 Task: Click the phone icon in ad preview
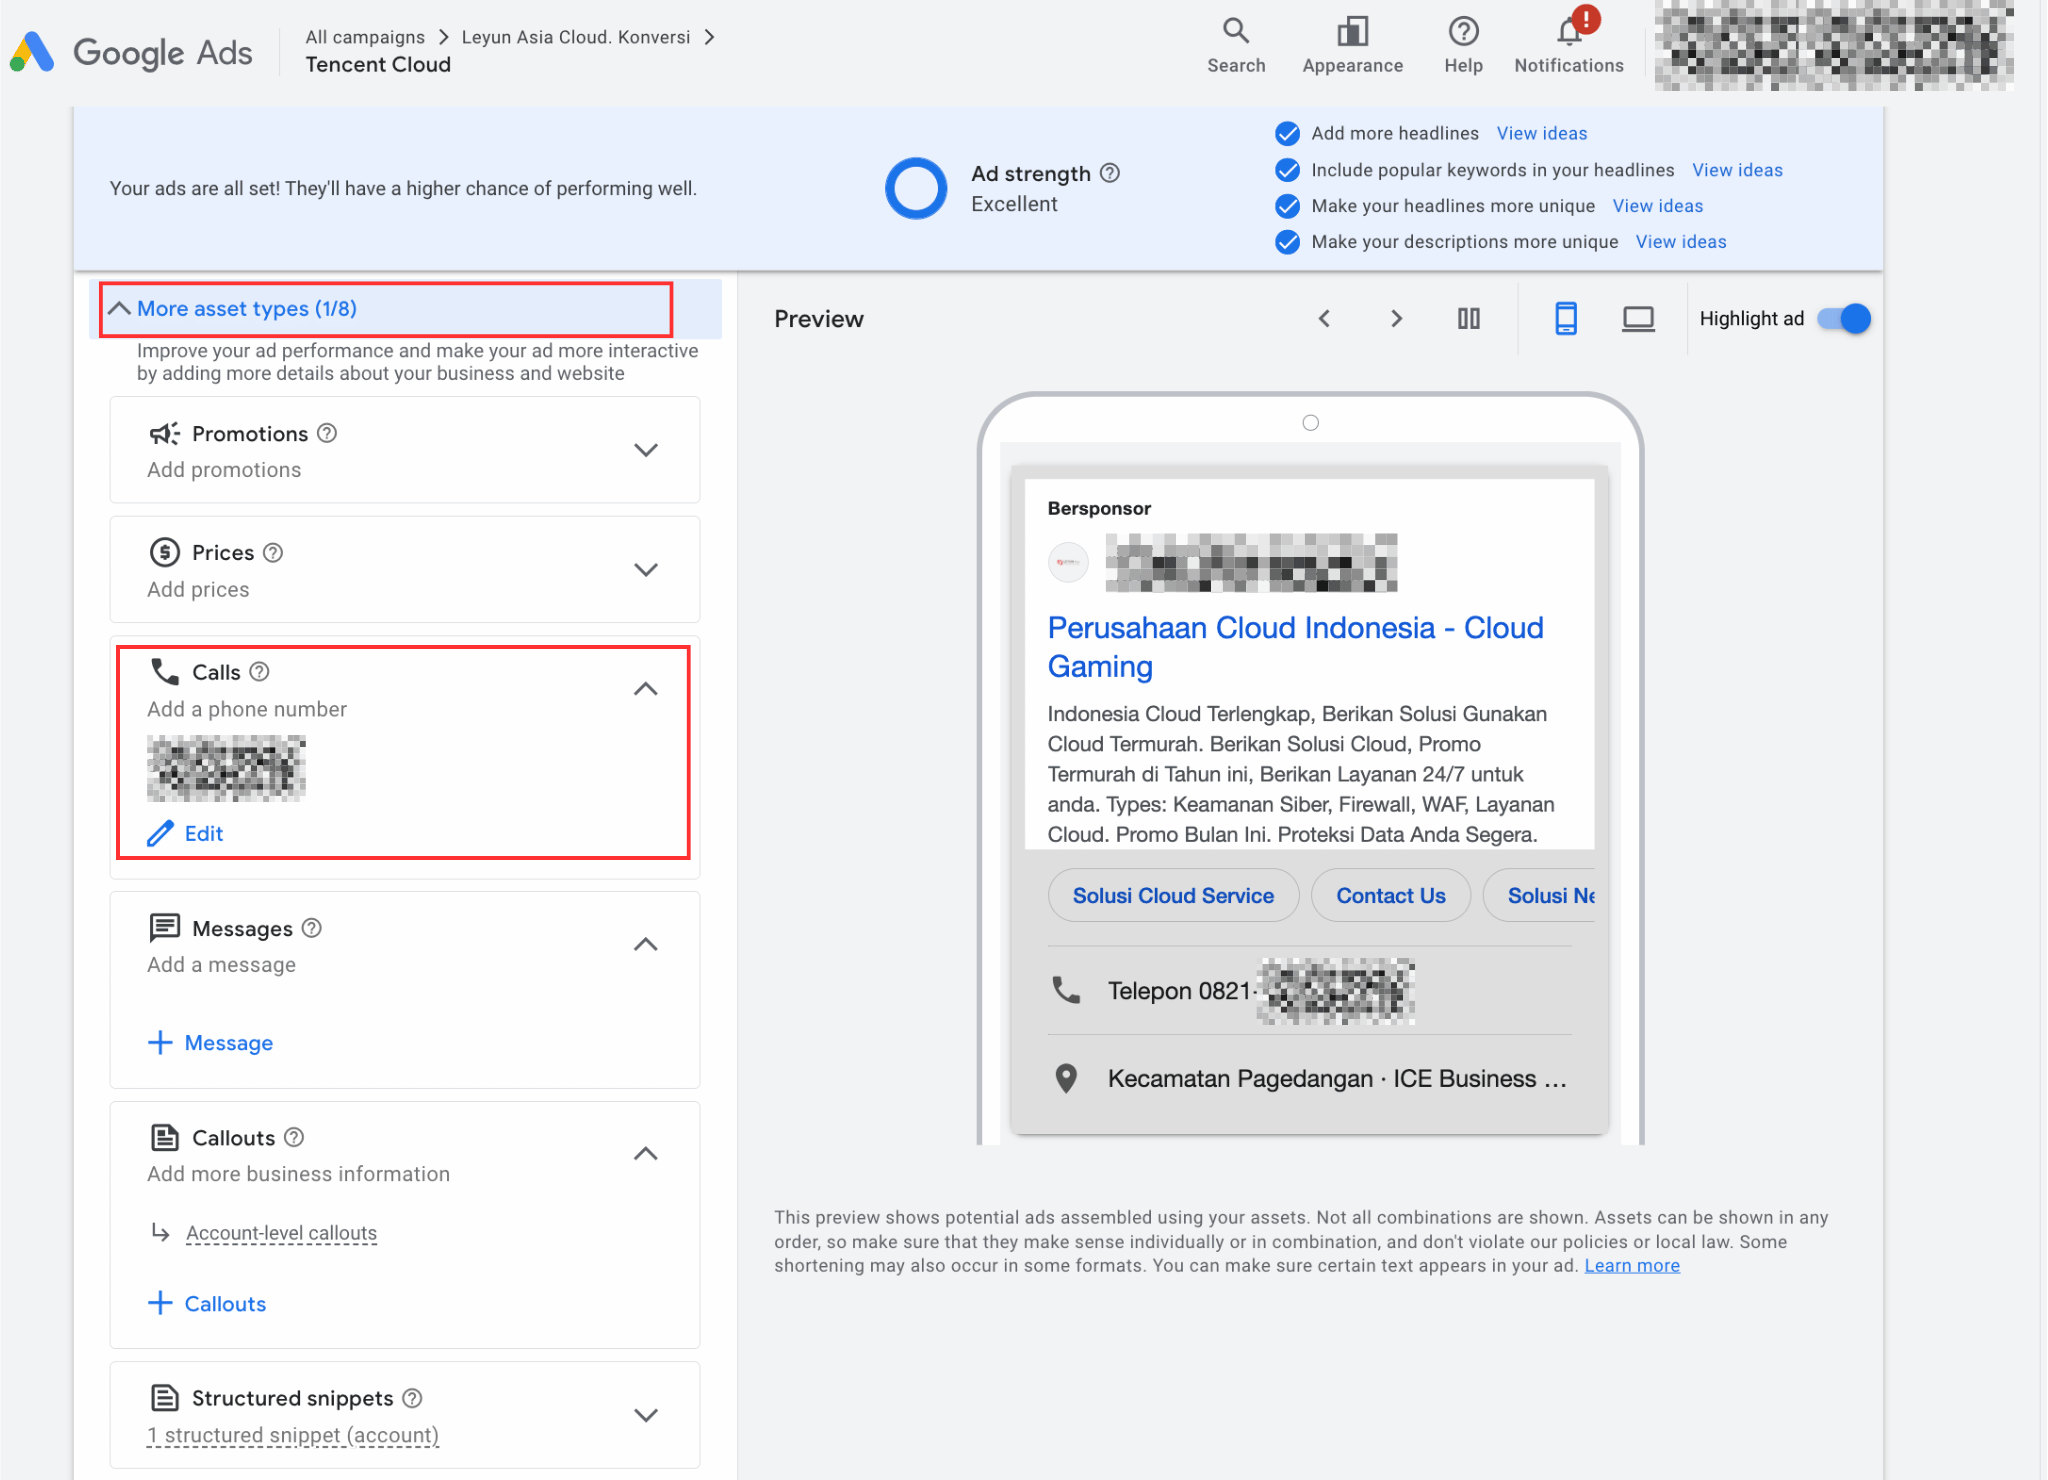click(x=1066, y=990)
